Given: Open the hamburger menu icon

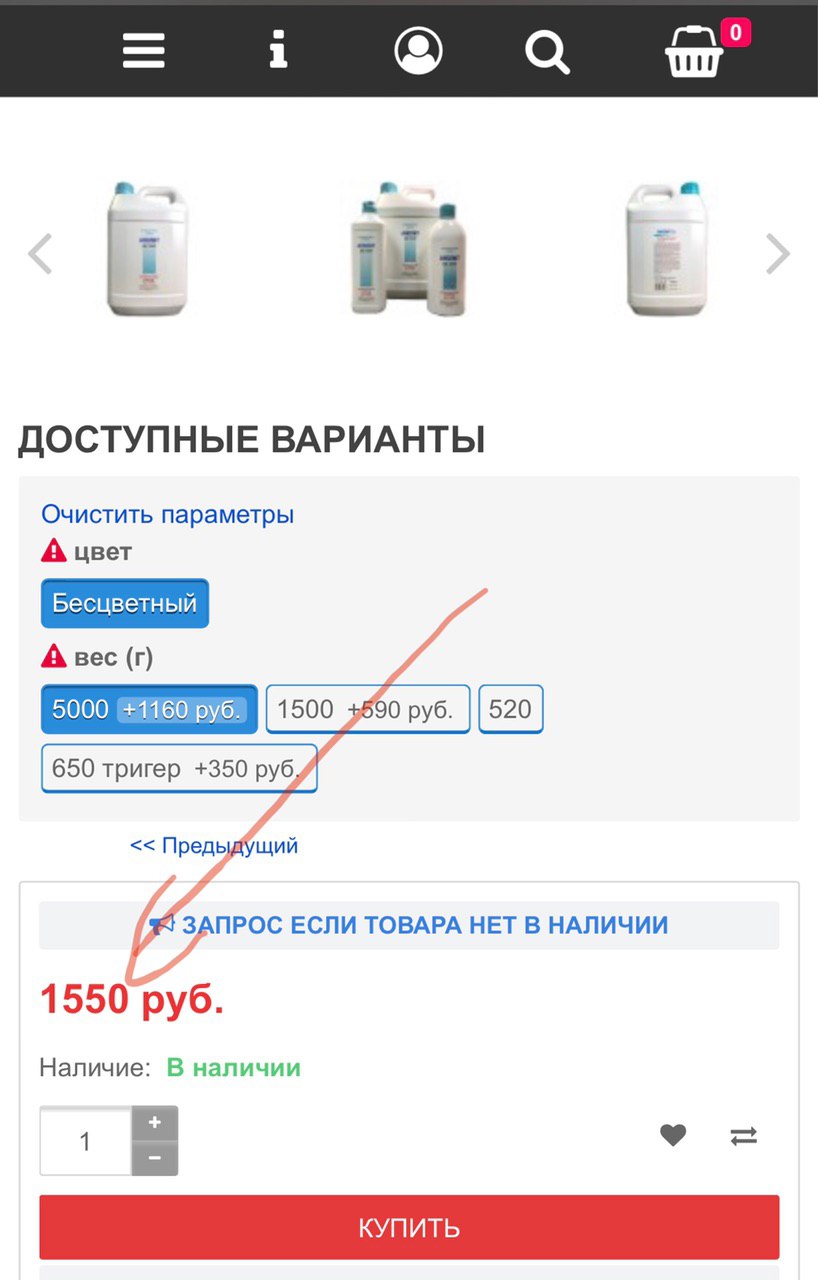Looking at the screenshot, I should 144,50.
